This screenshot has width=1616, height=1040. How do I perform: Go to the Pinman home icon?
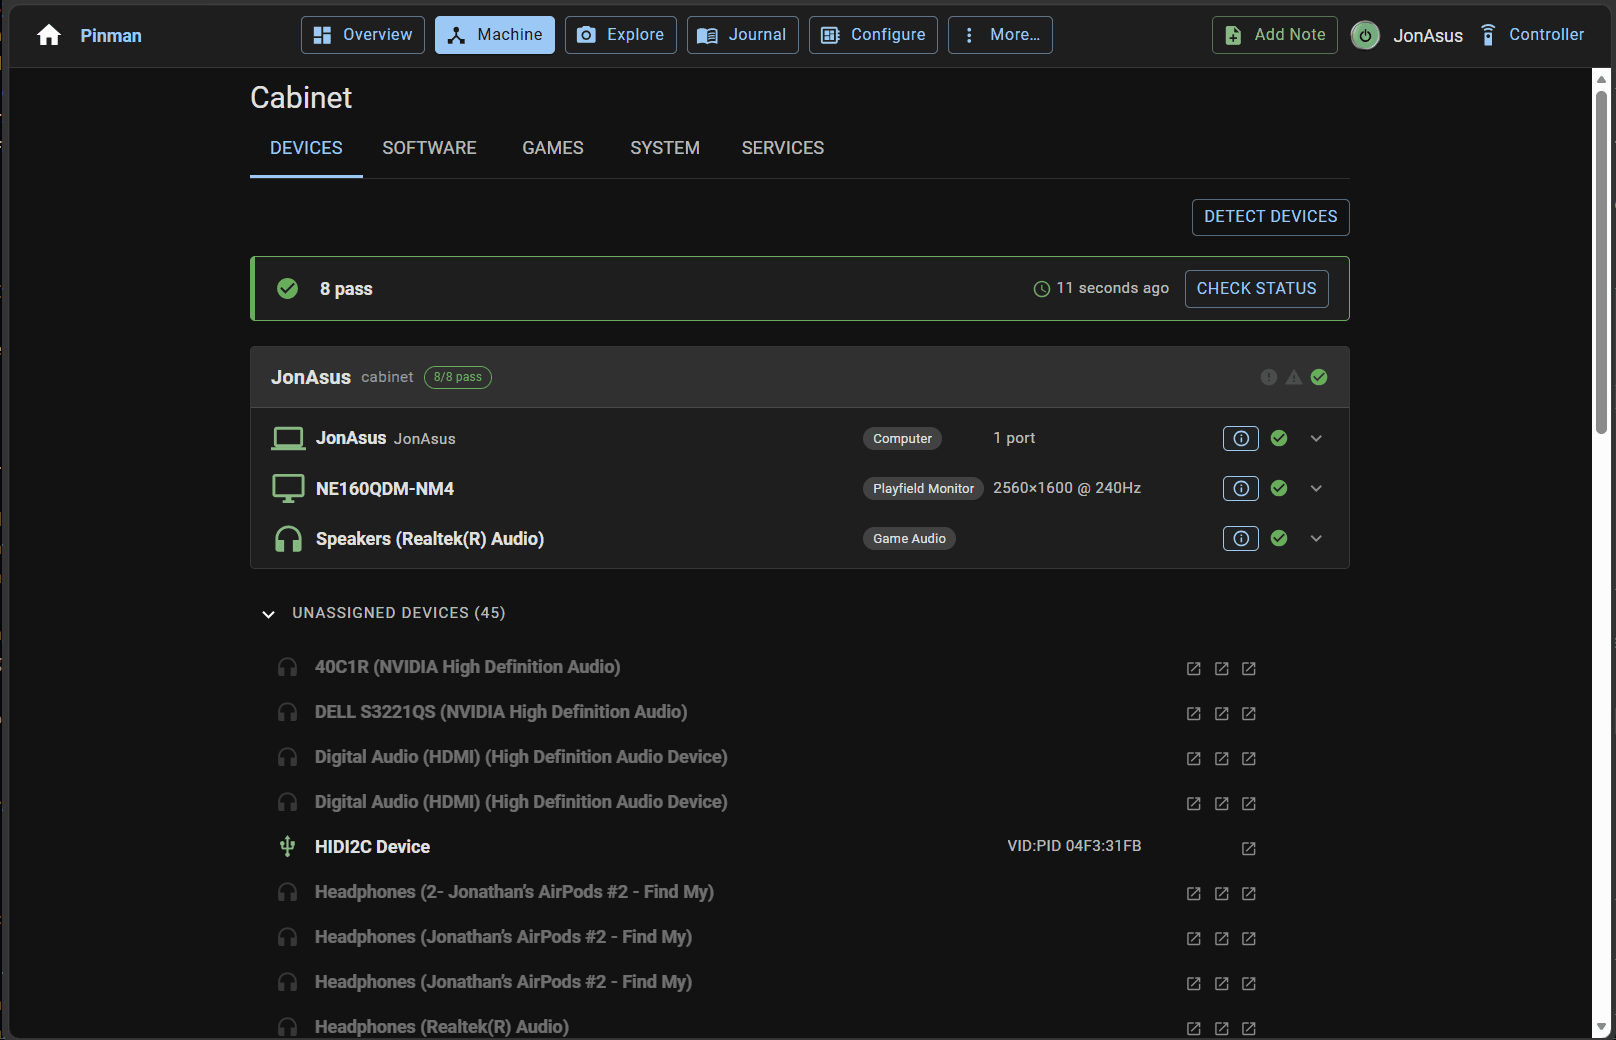point(49,36)
